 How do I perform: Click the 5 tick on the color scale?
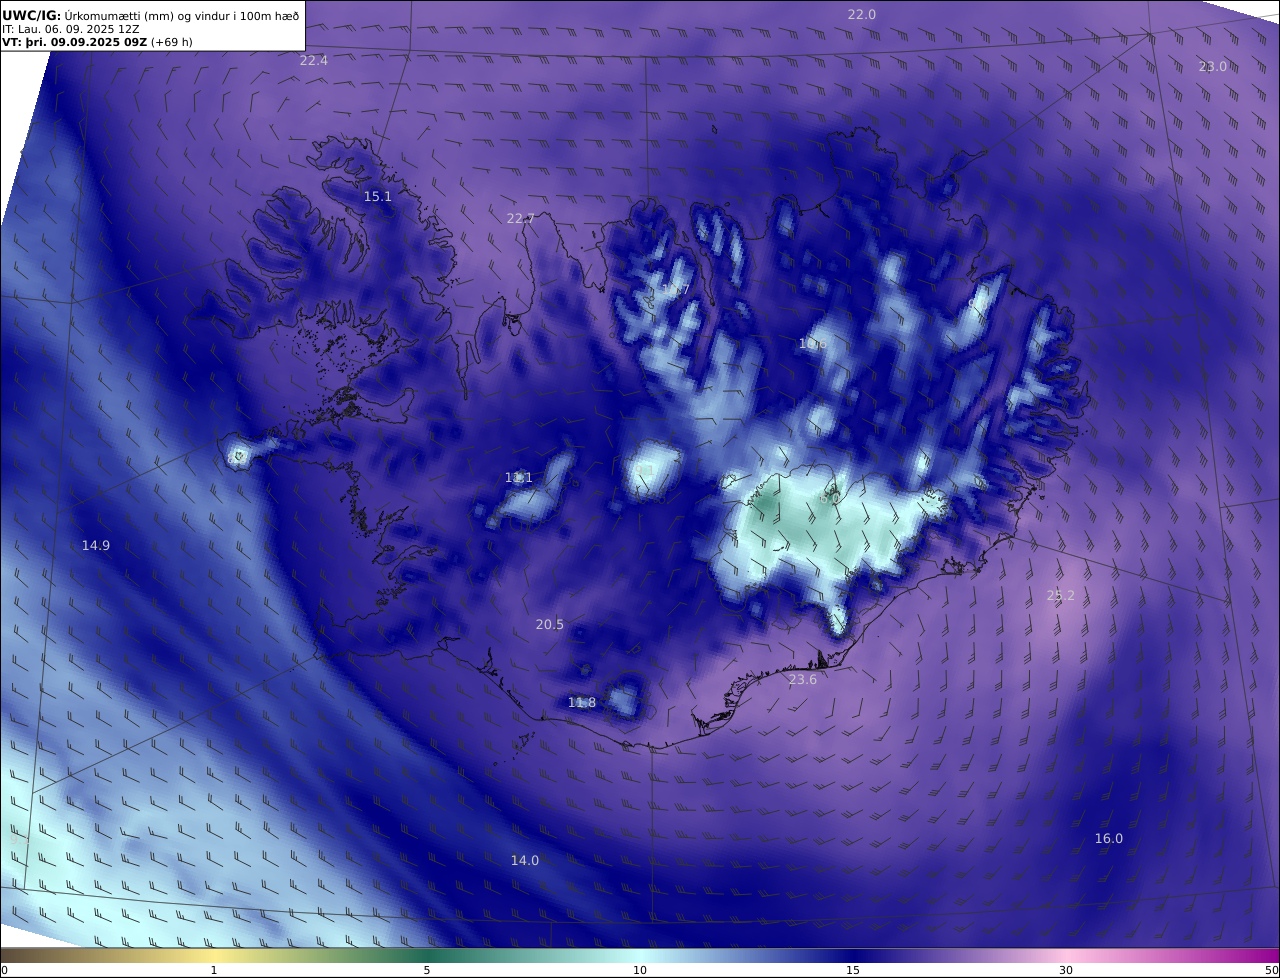tap(427, 970)
